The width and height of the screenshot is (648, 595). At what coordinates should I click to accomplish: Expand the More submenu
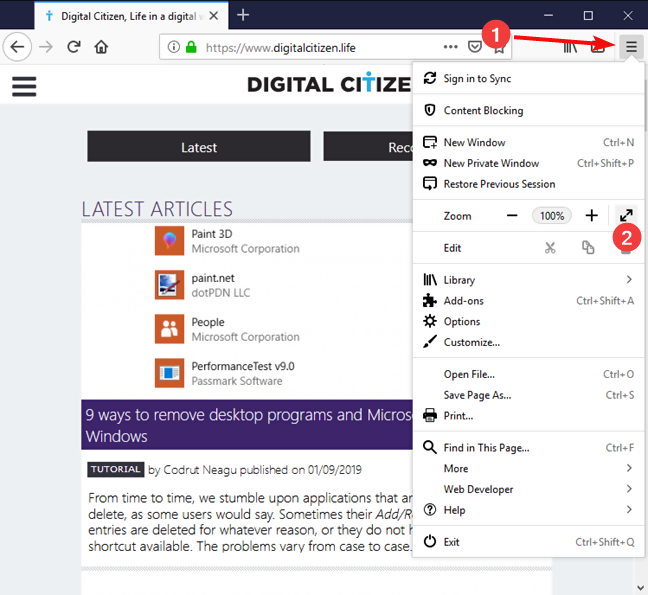(x=529, y=469)
